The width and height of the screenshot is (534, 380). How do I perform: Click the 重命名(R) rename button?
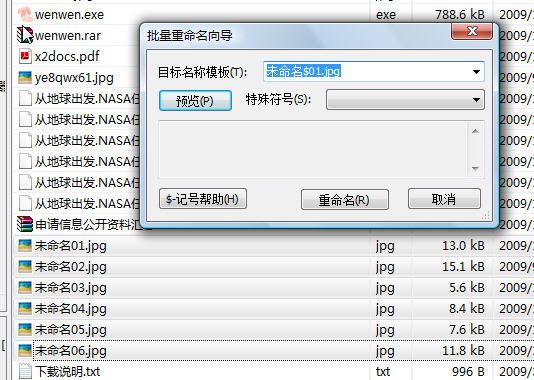345,200
